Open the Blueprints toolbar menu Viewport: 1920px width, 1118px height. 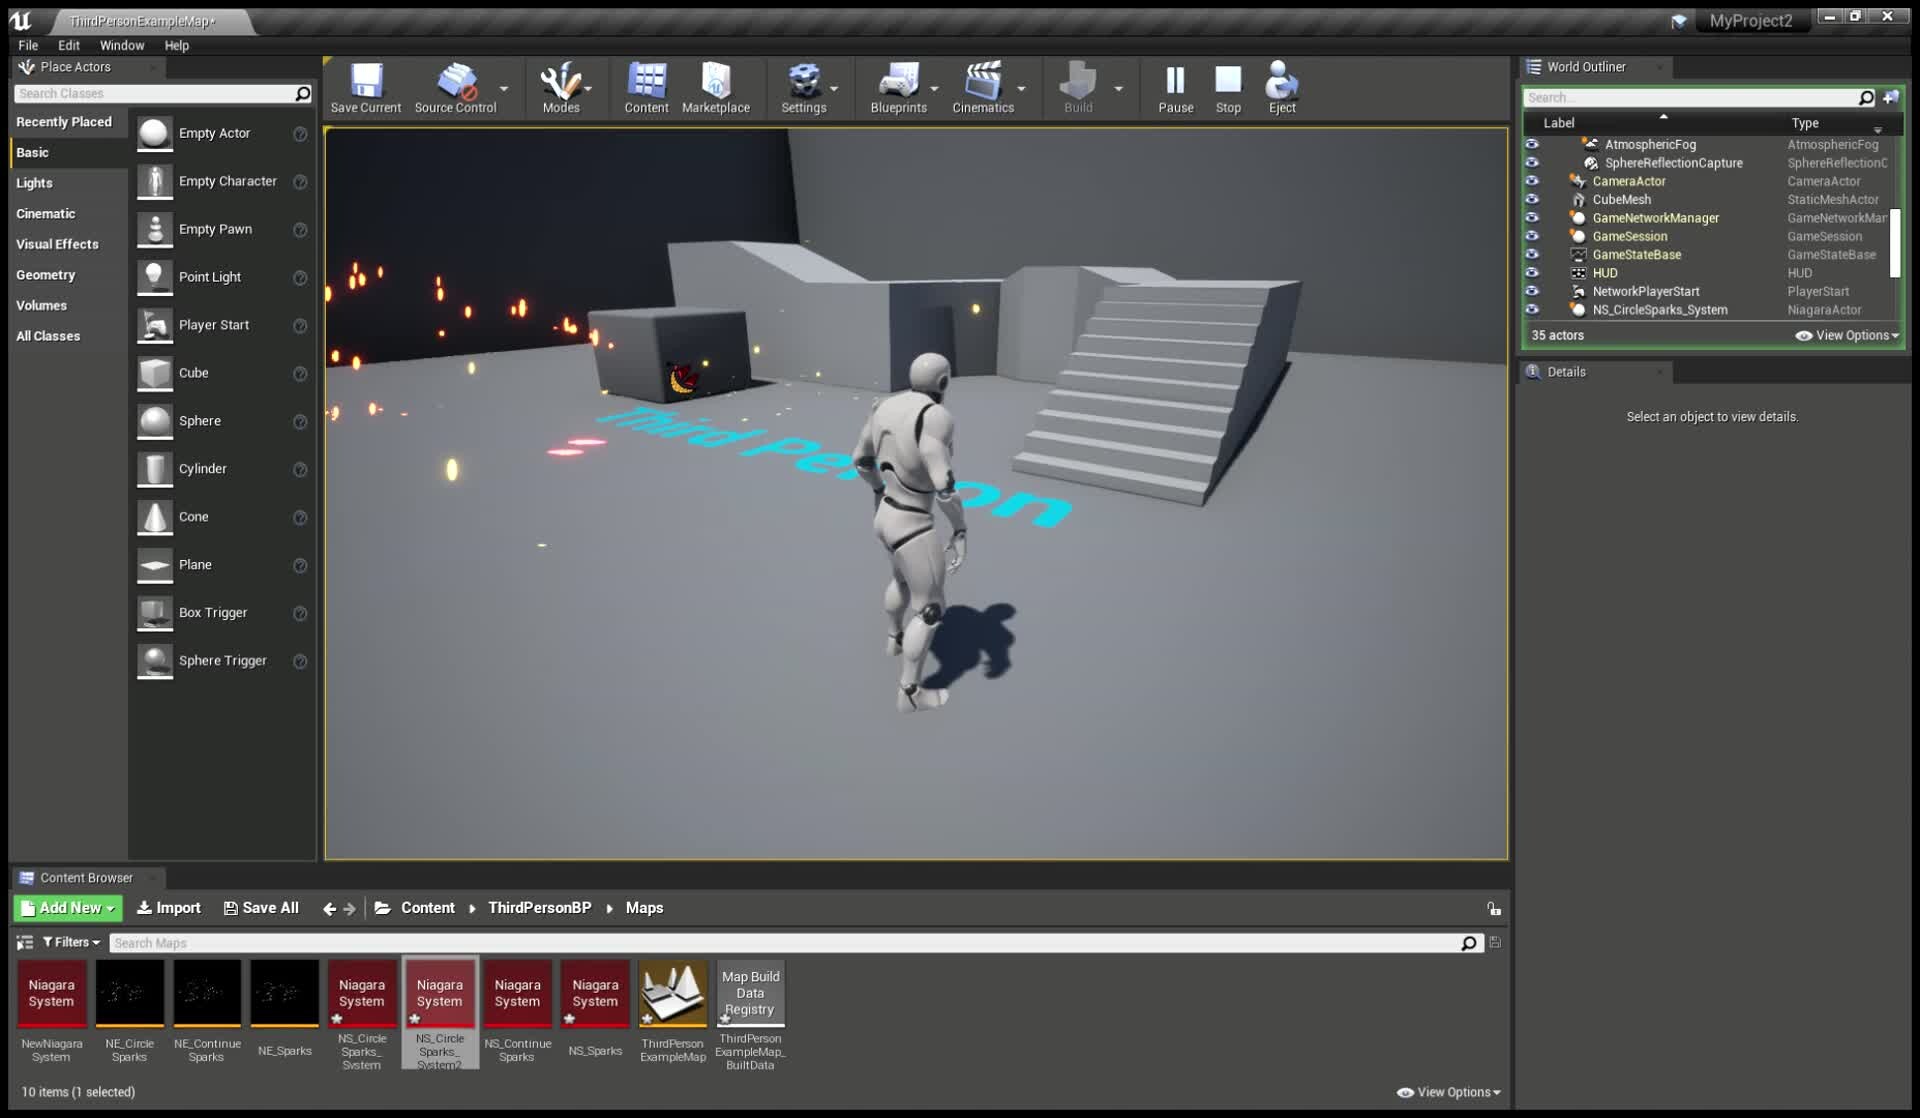click(x=898, y=88)
